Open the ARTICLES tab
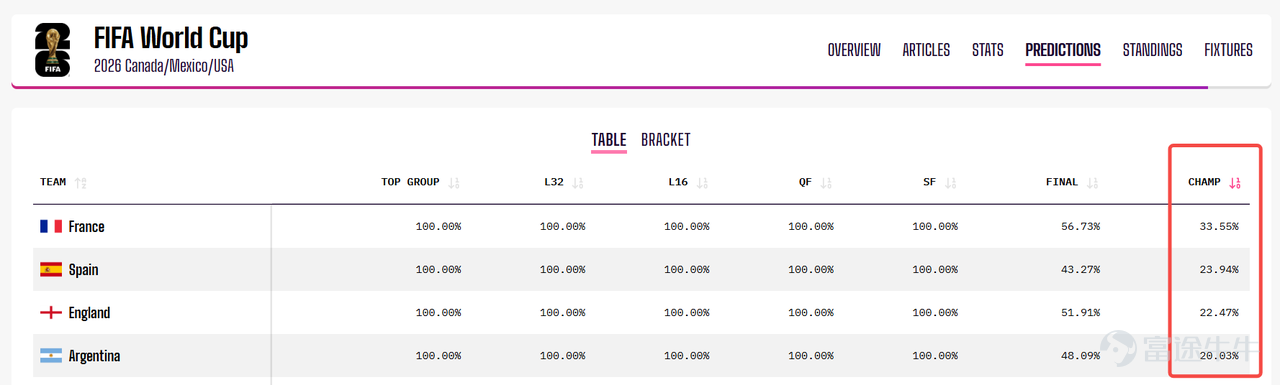Image resolution: width=1280 pixels, height=385 pixels. point(926,50)
